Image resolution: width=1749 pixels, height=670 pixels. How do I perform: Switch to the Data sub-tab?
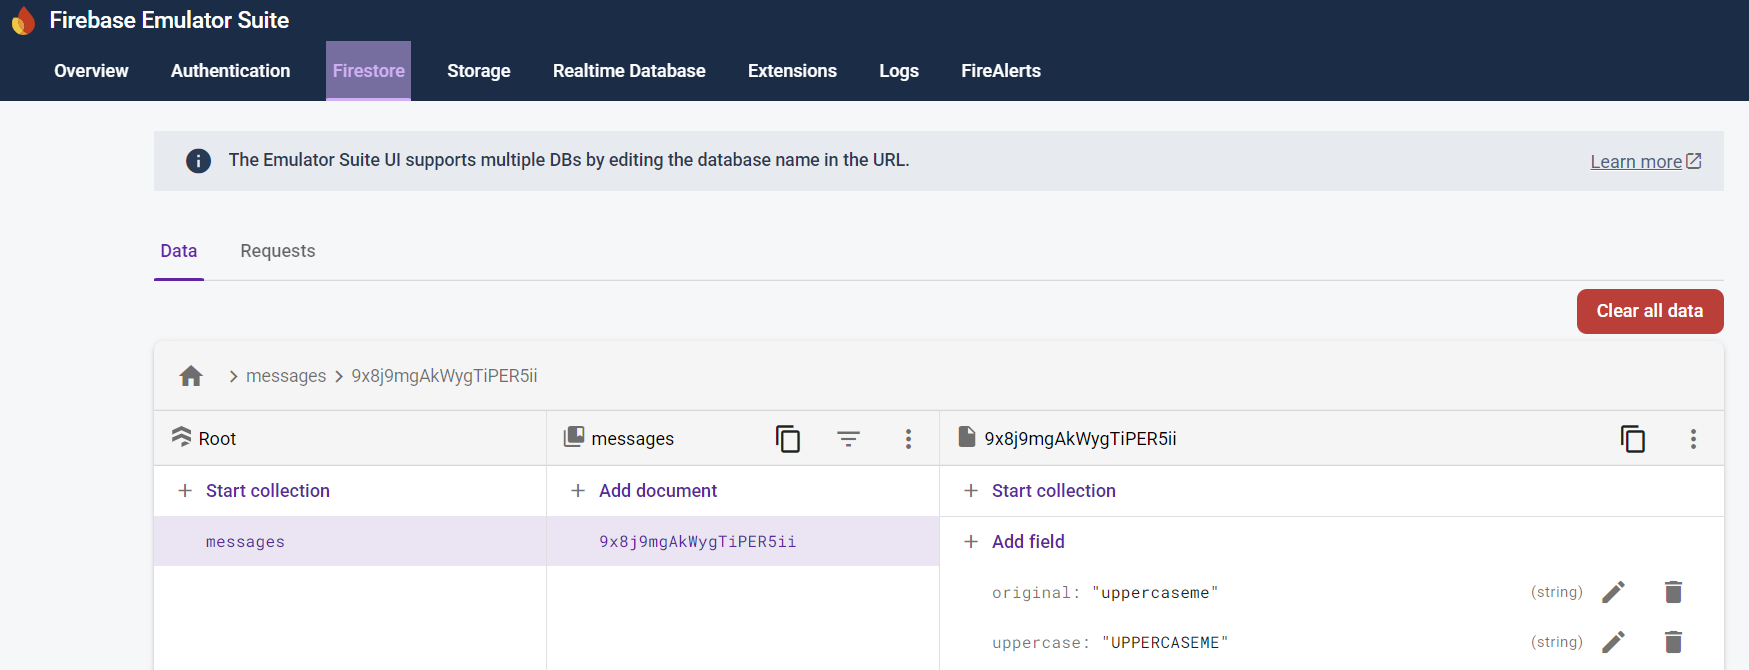pos(179,251)
